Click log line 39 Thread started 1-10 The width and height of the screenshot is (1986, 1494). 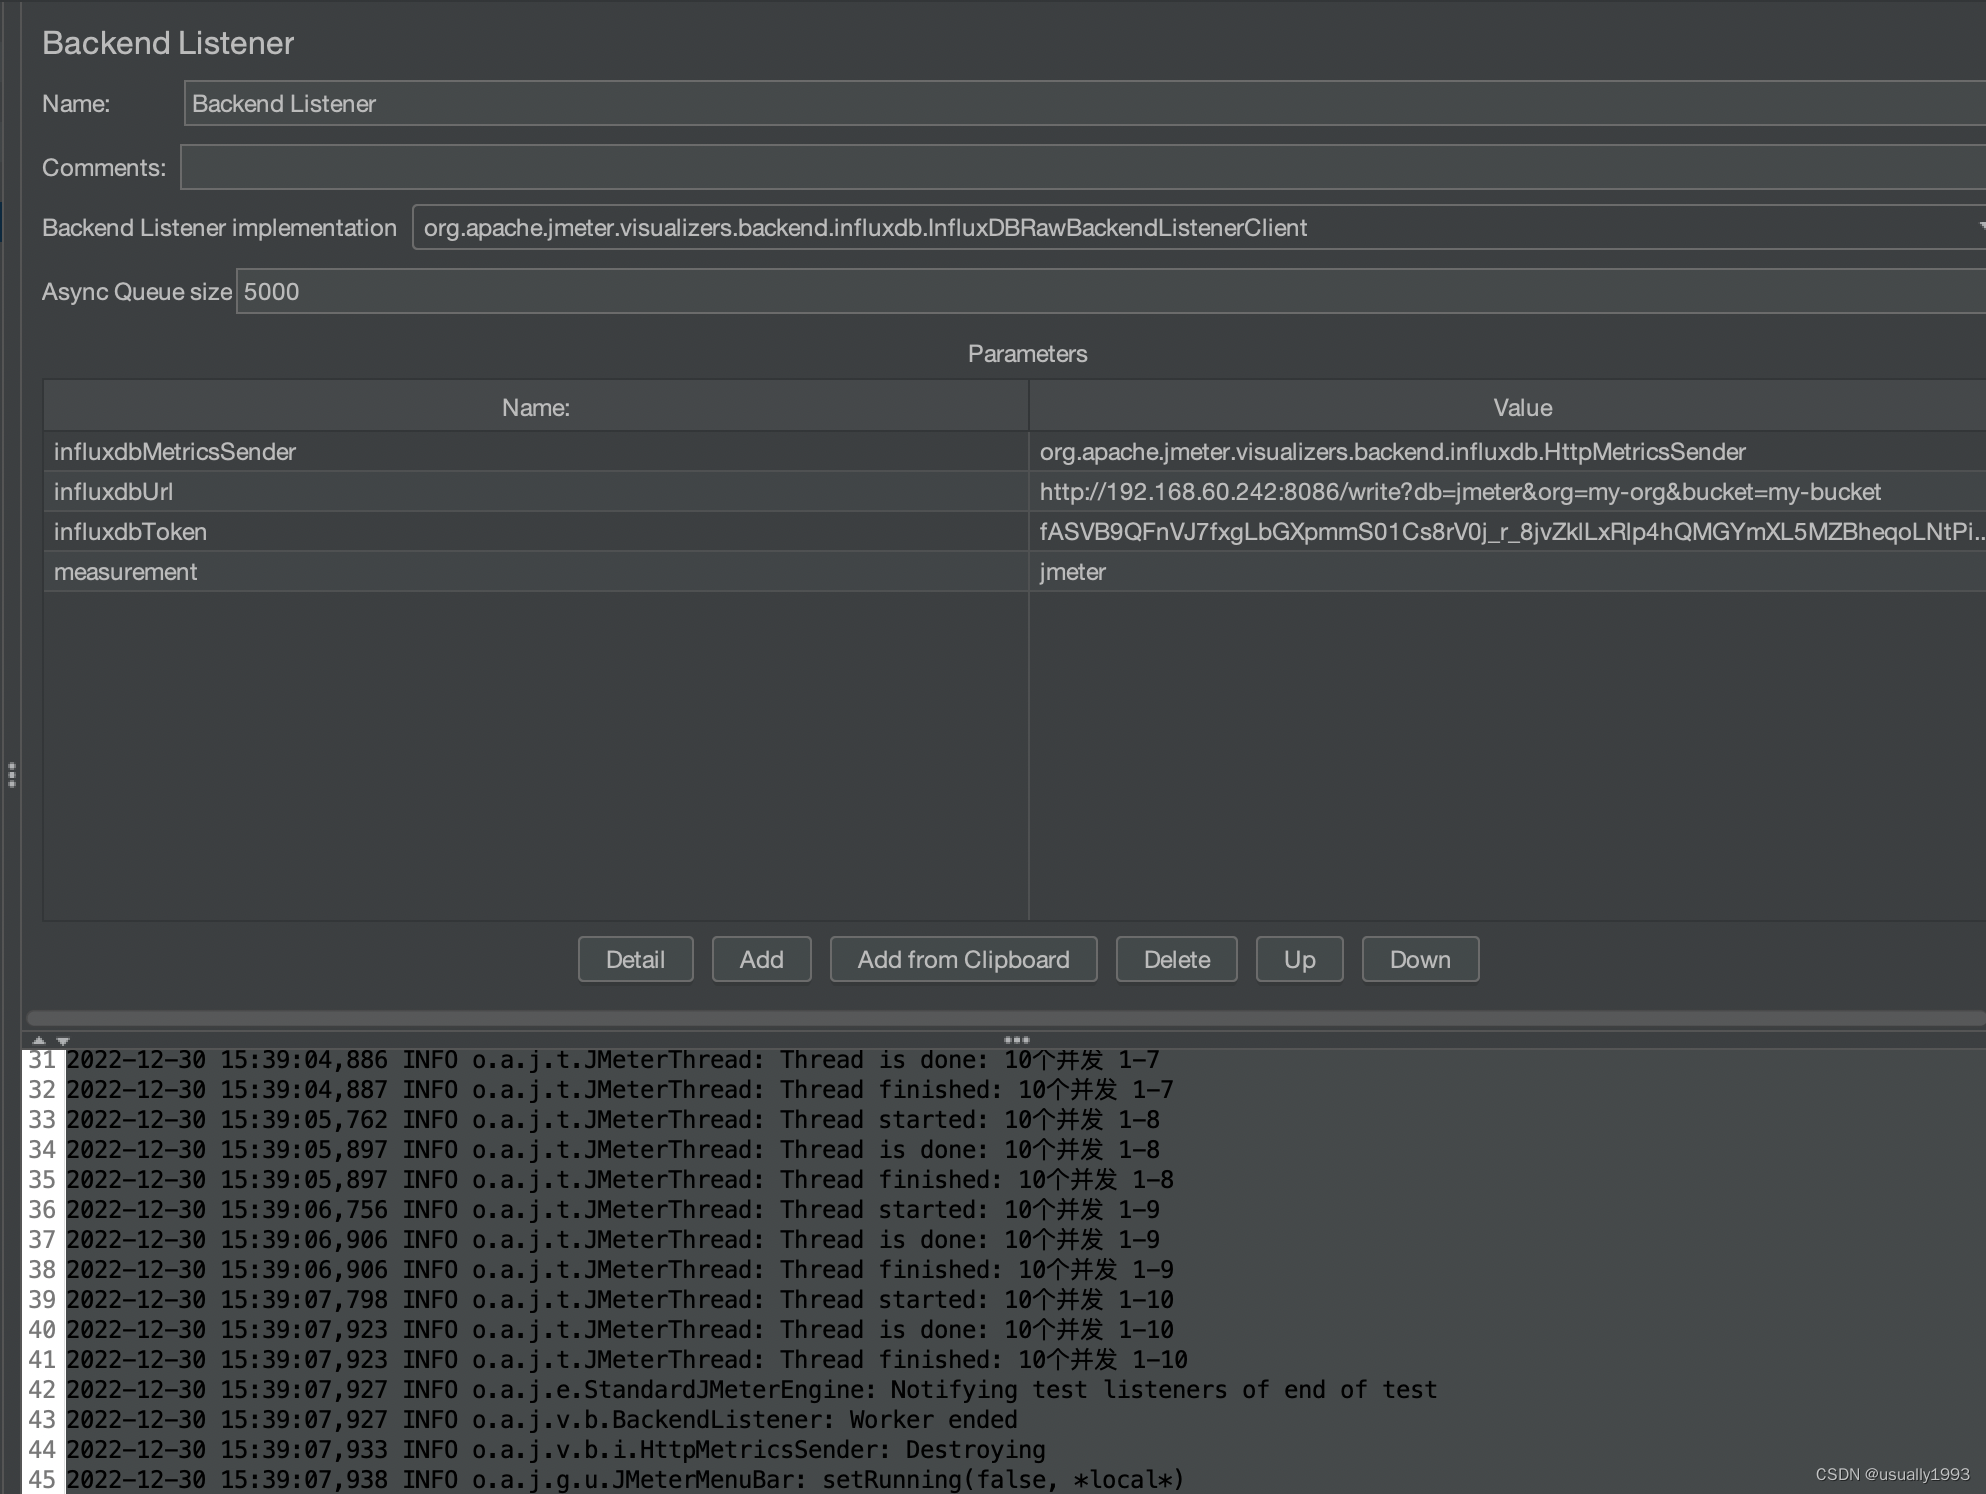click(x=620, y=1299)
